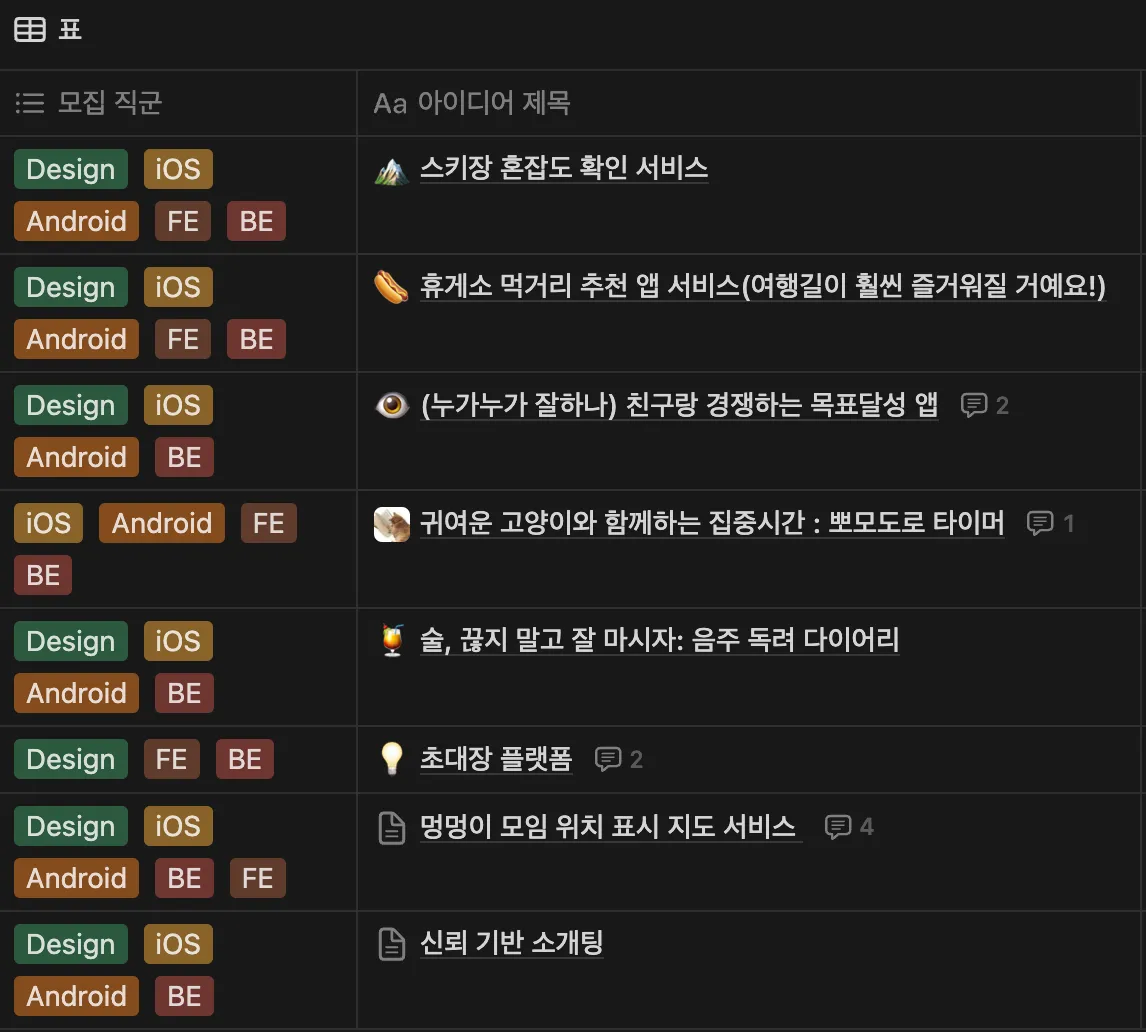Open comments on 친구랑 경쟁하는 목표달성 앱
The width and height of the screenshot is (1146, 1032).
click(x=984, y=405)
